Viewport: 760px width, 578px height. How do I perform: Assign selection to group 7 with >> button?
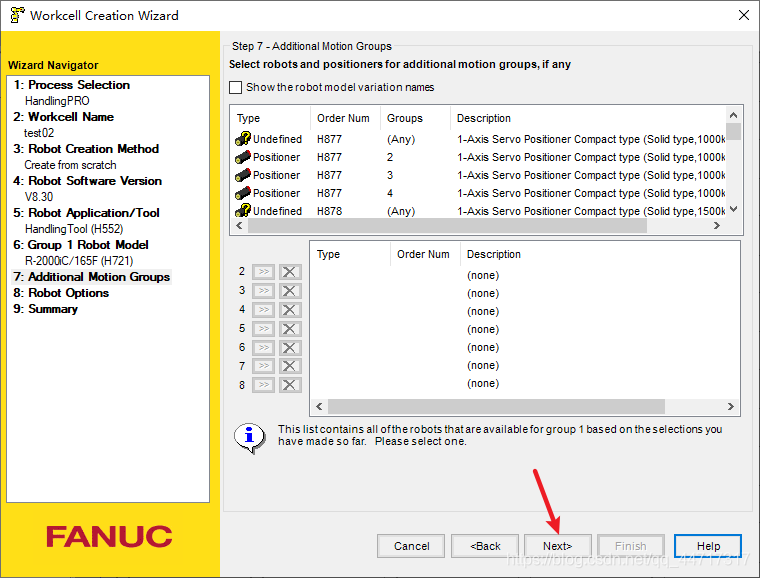tap(264, 366)
